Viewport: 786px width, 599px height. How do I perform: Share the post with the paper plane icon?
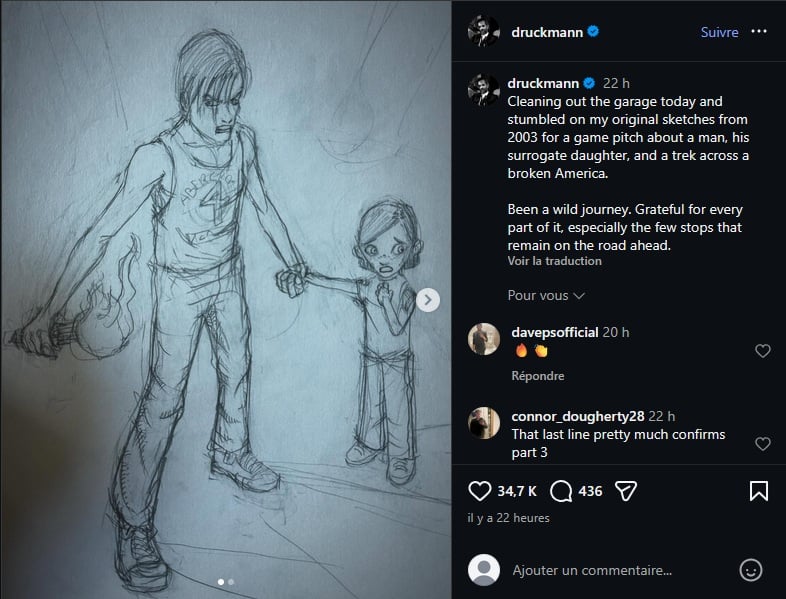tap(626, 491)
